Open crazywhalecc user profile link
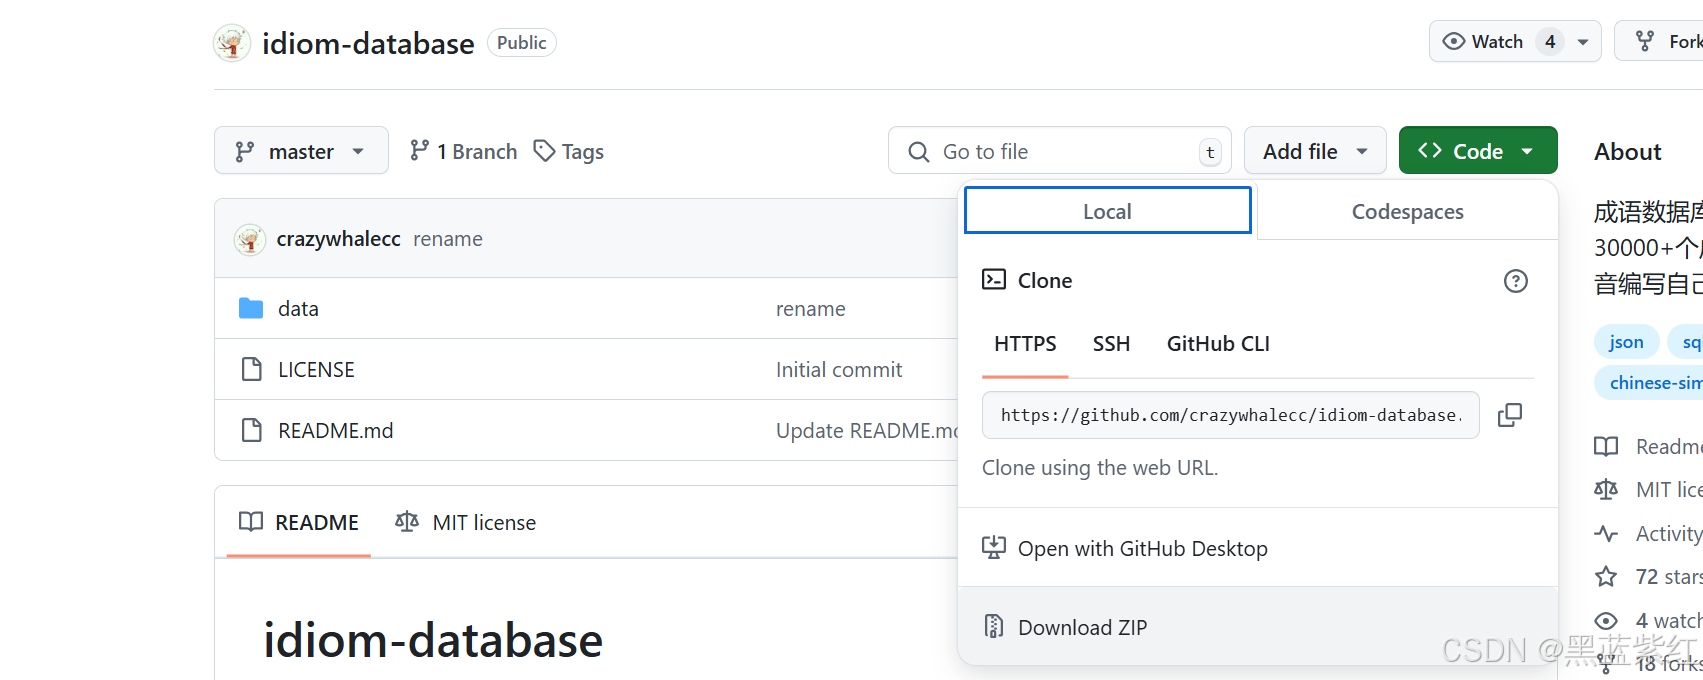 tap(338, 239)
